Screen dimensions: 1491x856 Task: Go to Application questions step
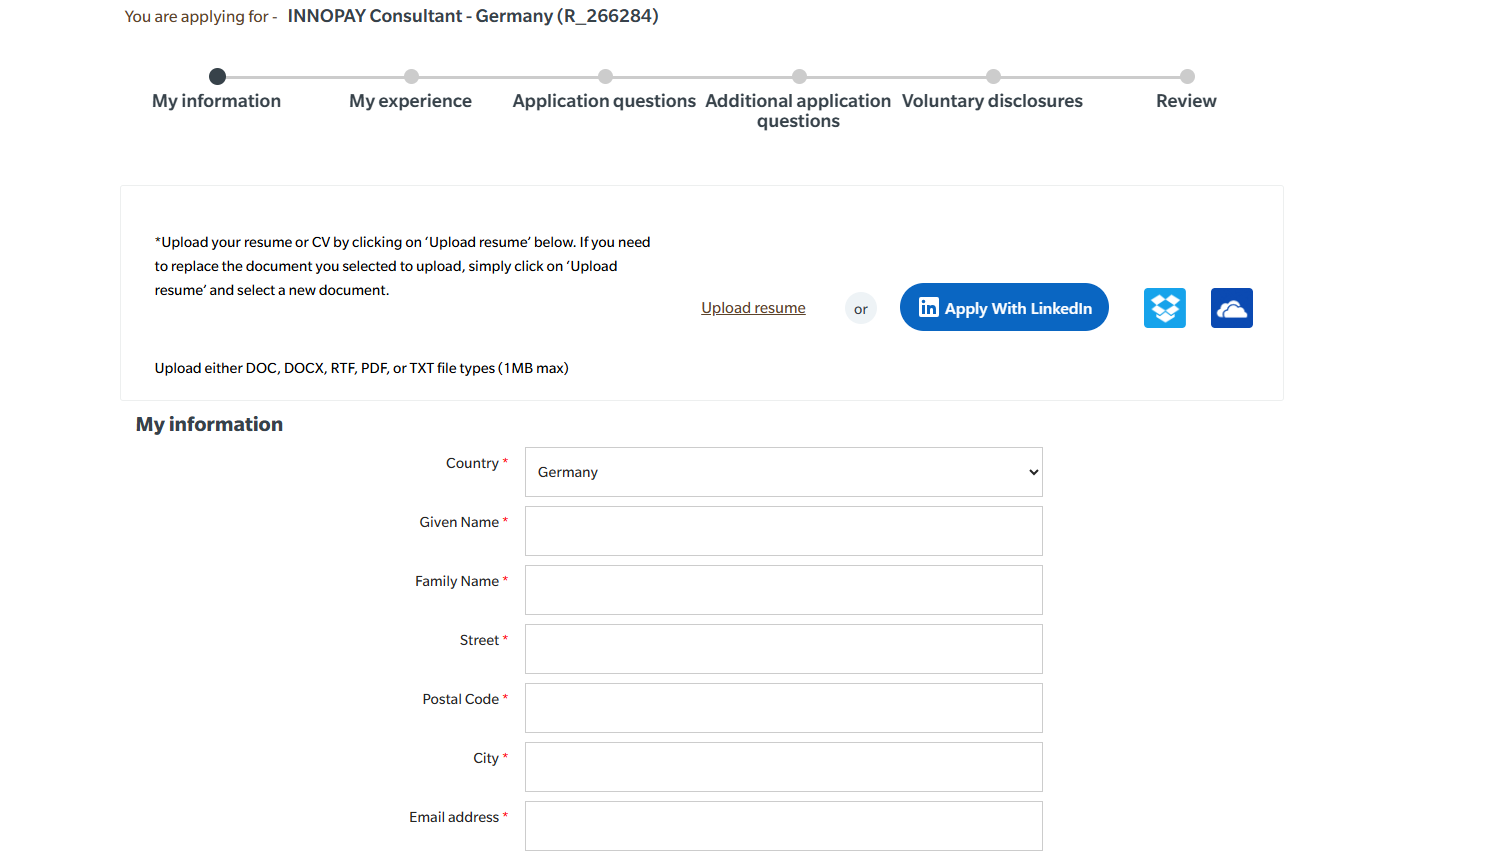point(604,101)
